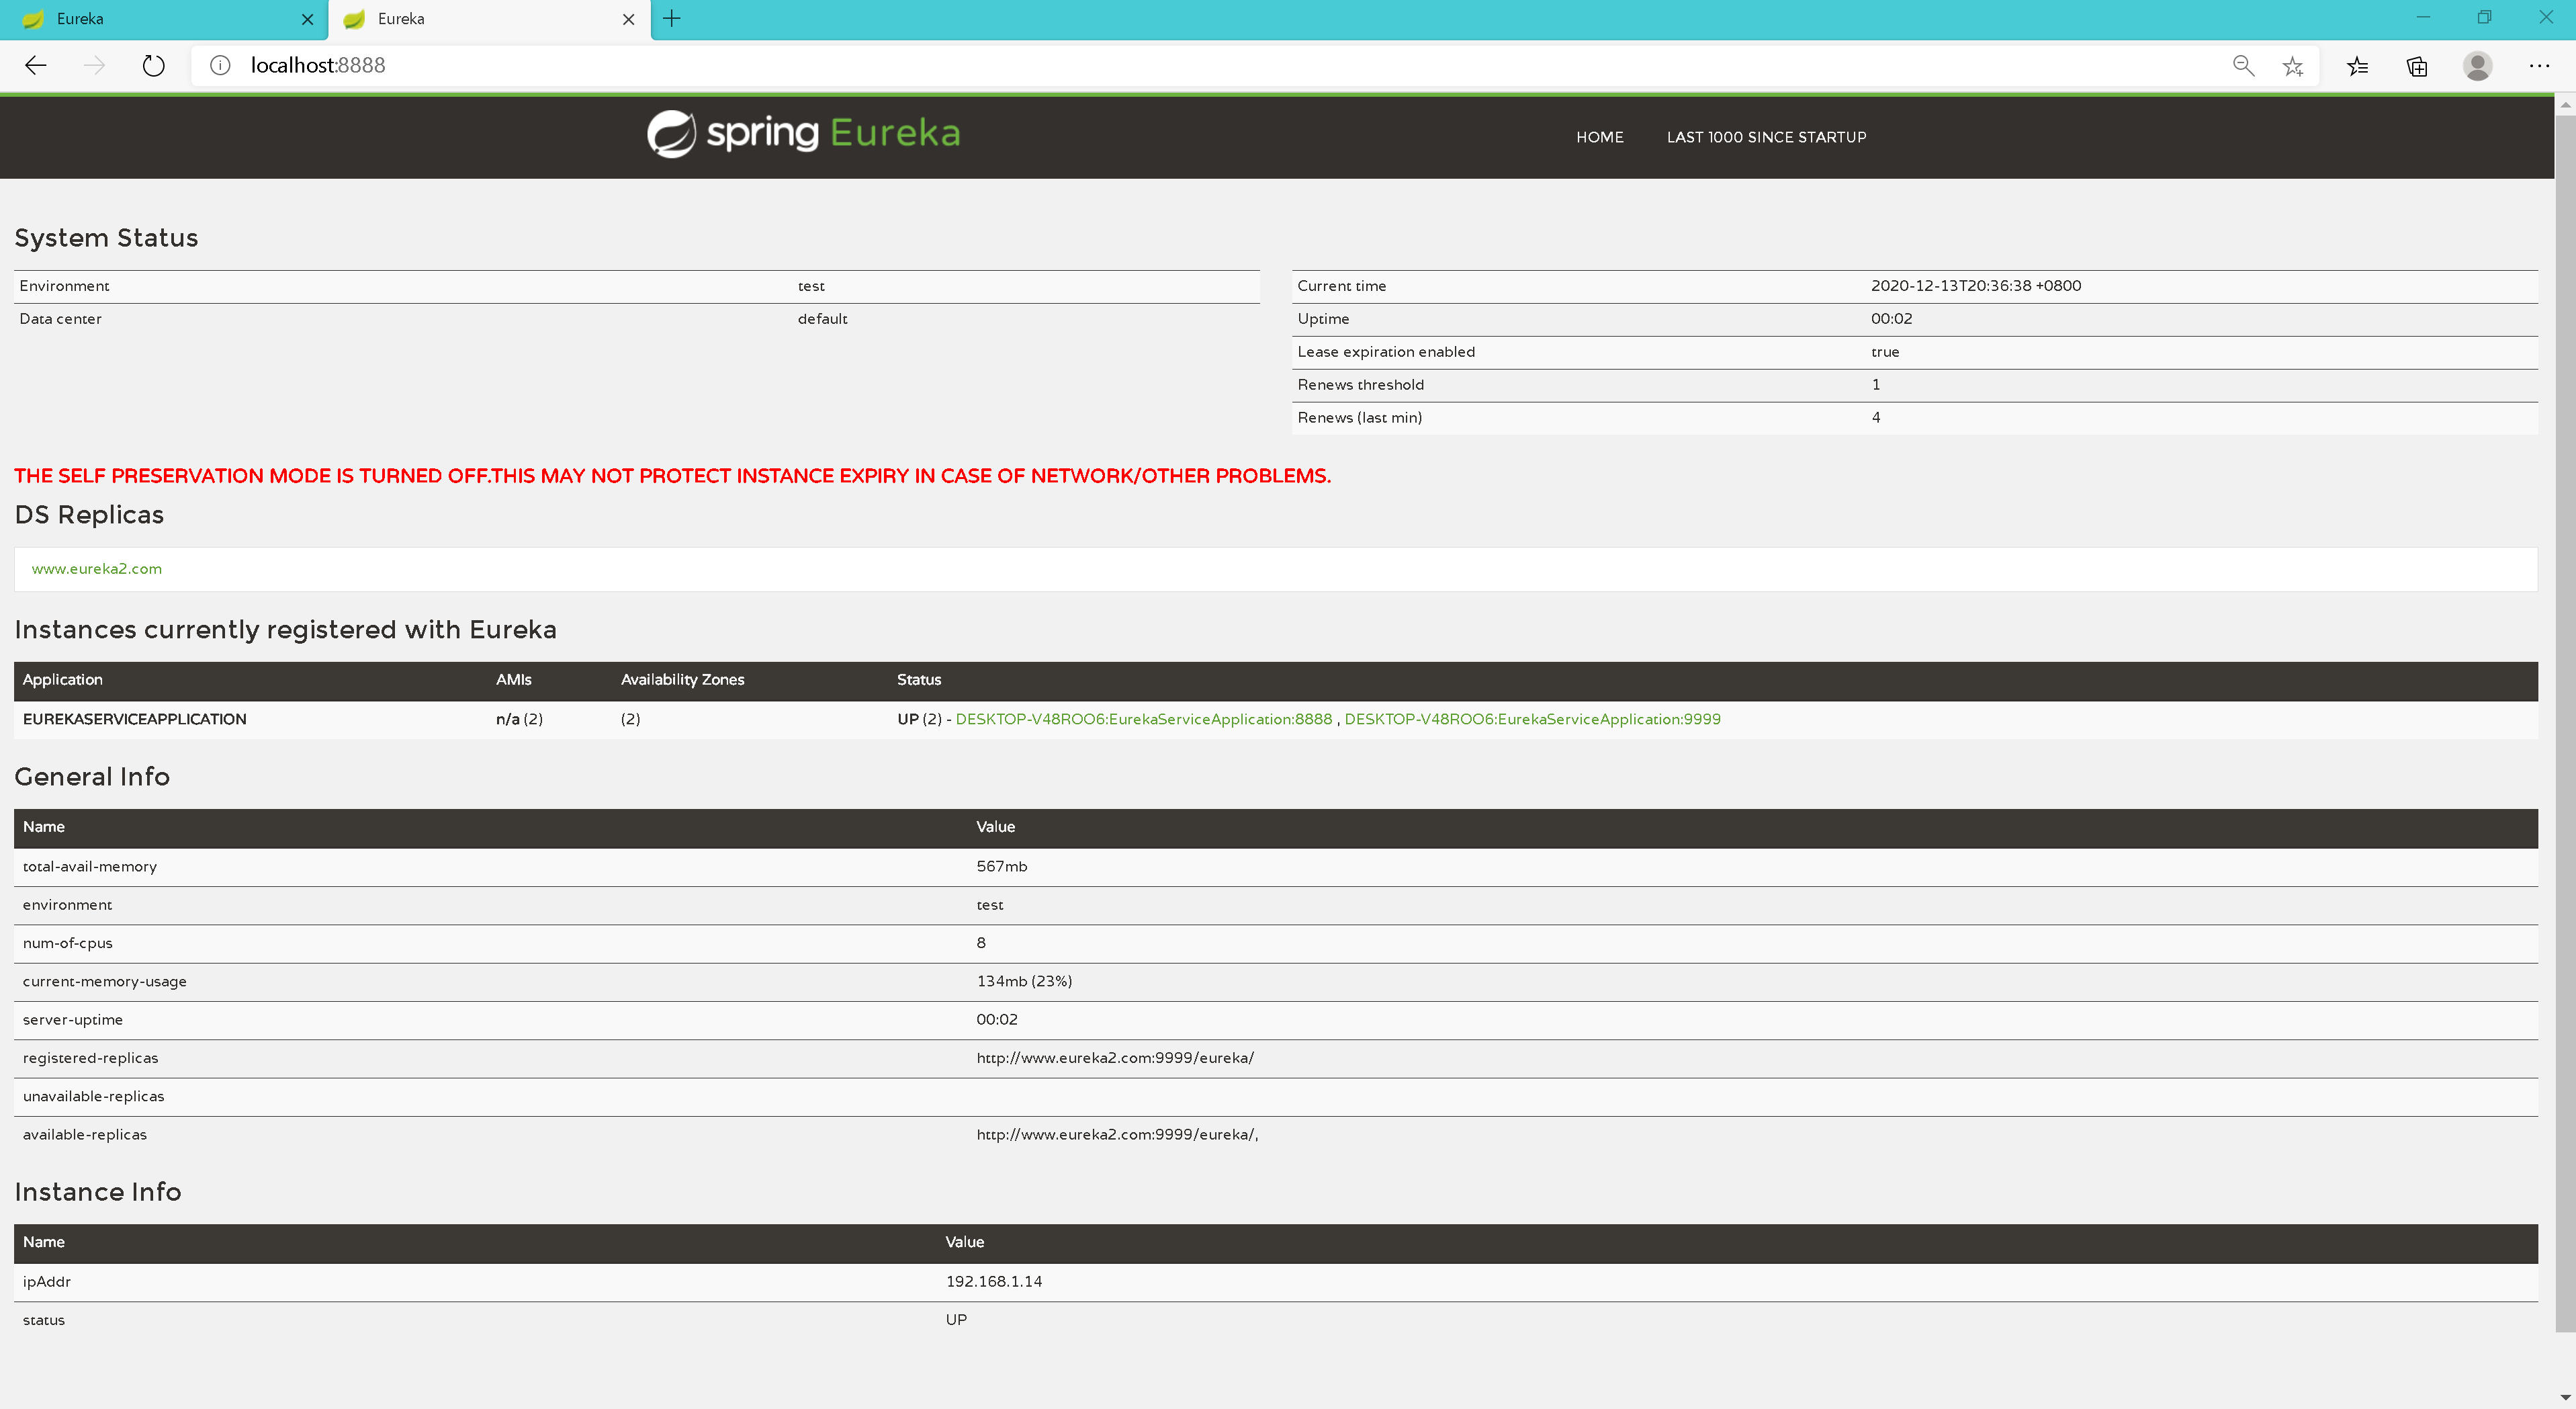The width and height of the screenshot is (2576, 1409).
Task: Click the zoom magnifier icon in address bar
Action: coord(2243,66)
